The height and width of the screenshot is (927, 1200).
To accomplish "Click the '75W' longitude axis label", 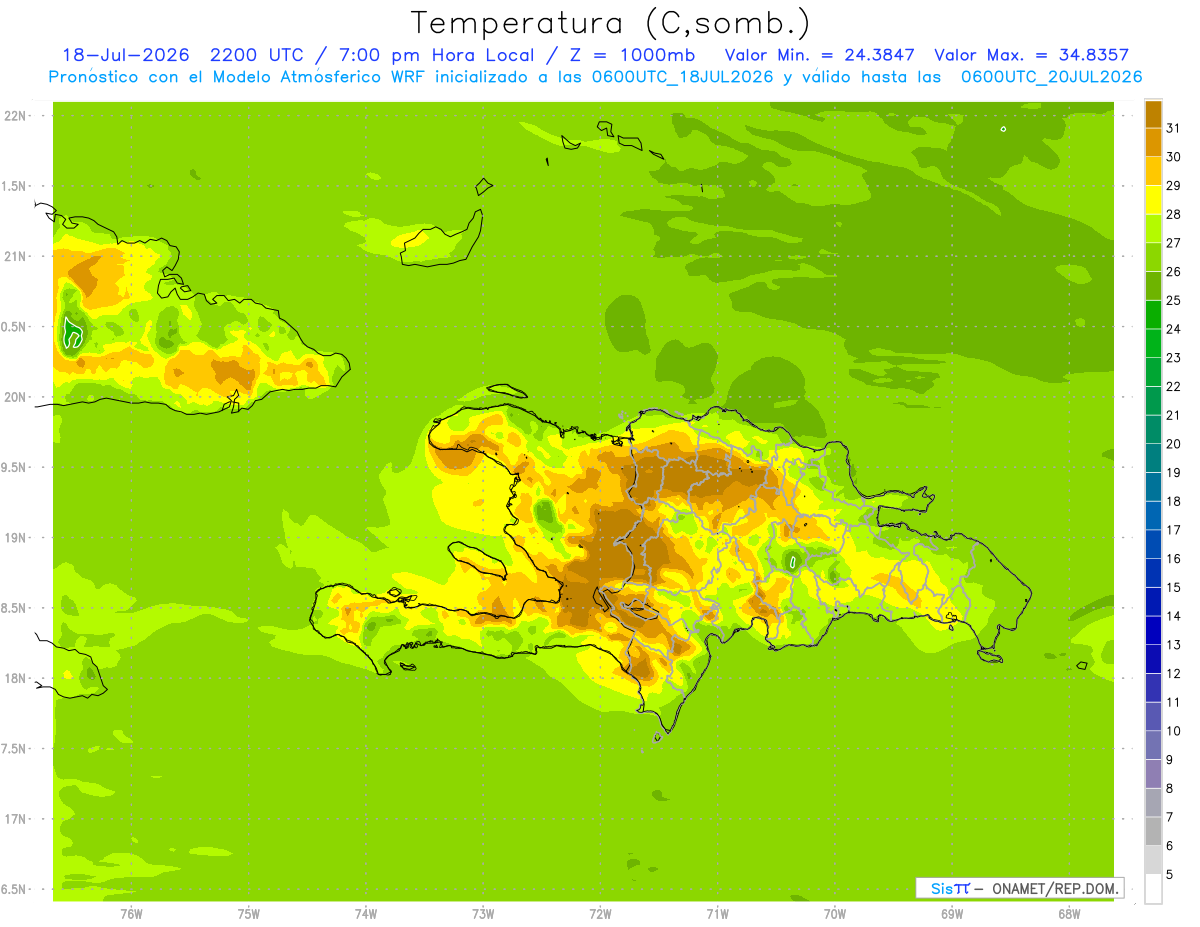I will (249, 914).
